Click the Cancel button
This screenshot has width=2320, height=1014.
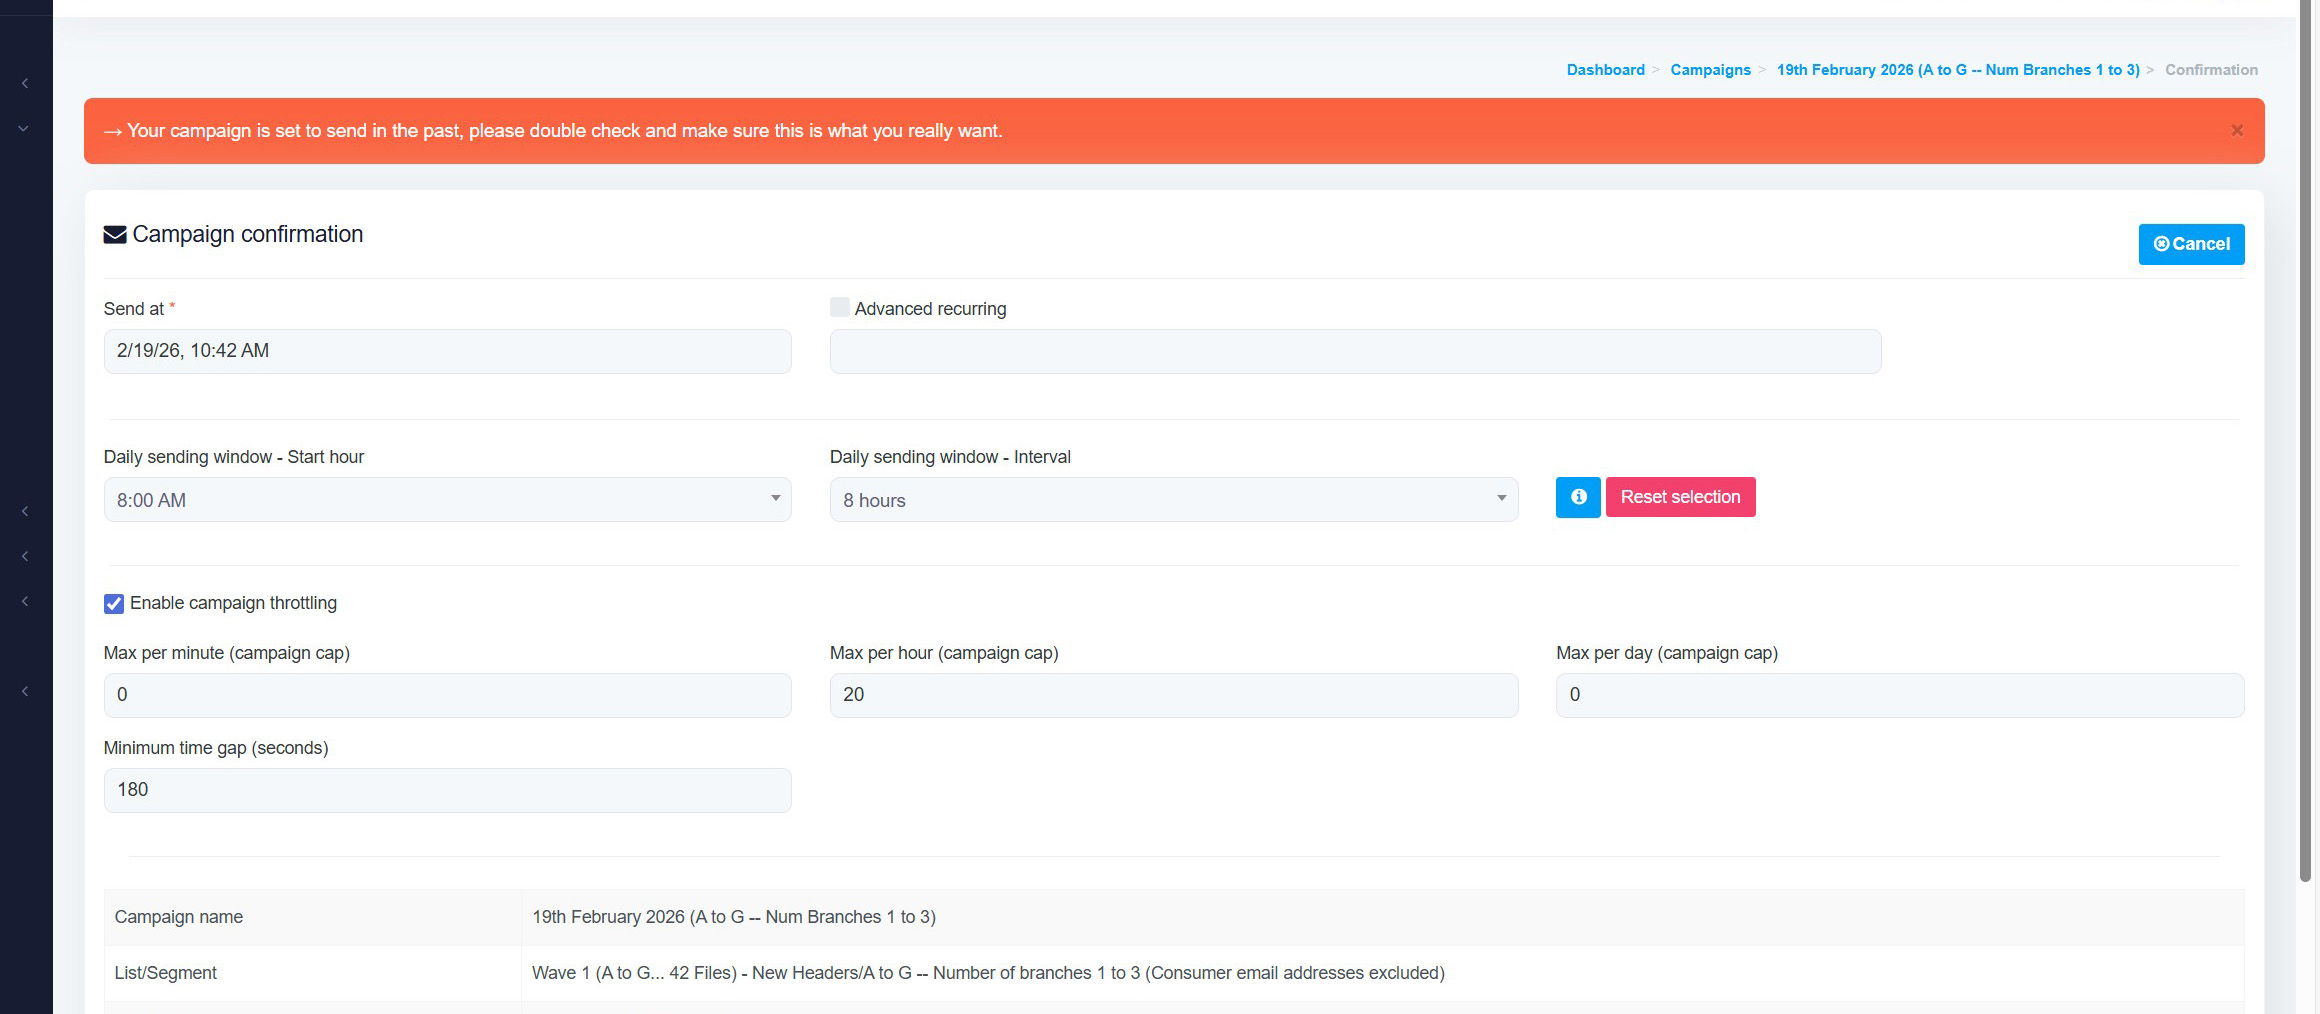pos(2191,244)
